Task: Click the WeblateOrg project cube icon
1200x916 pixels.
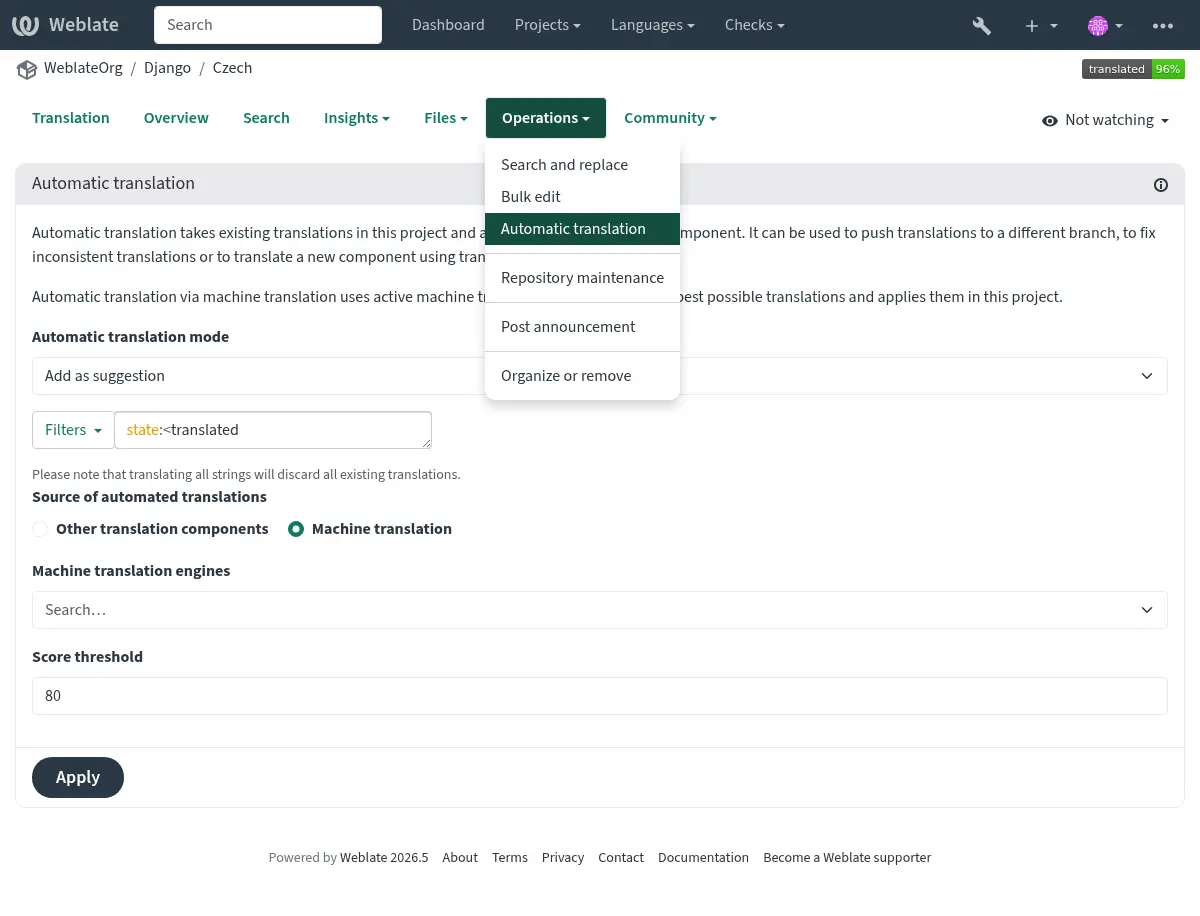Action: 27,69
